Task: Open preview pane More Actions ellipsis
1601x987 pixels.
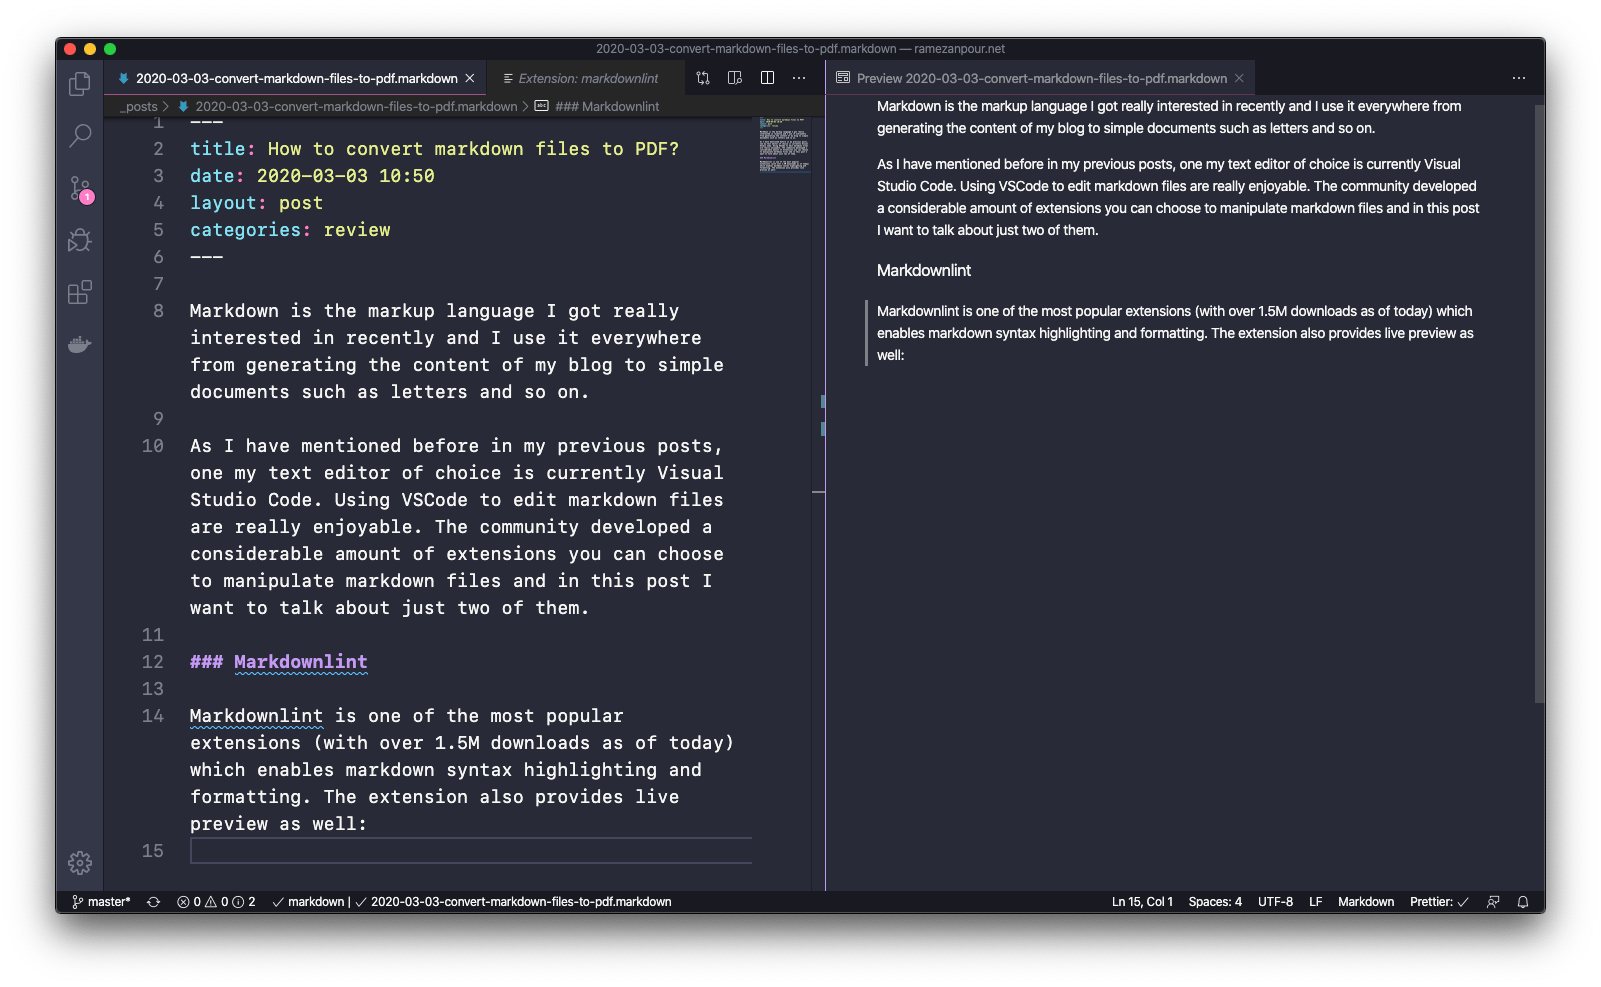Action: click(x=1519, y=78)
